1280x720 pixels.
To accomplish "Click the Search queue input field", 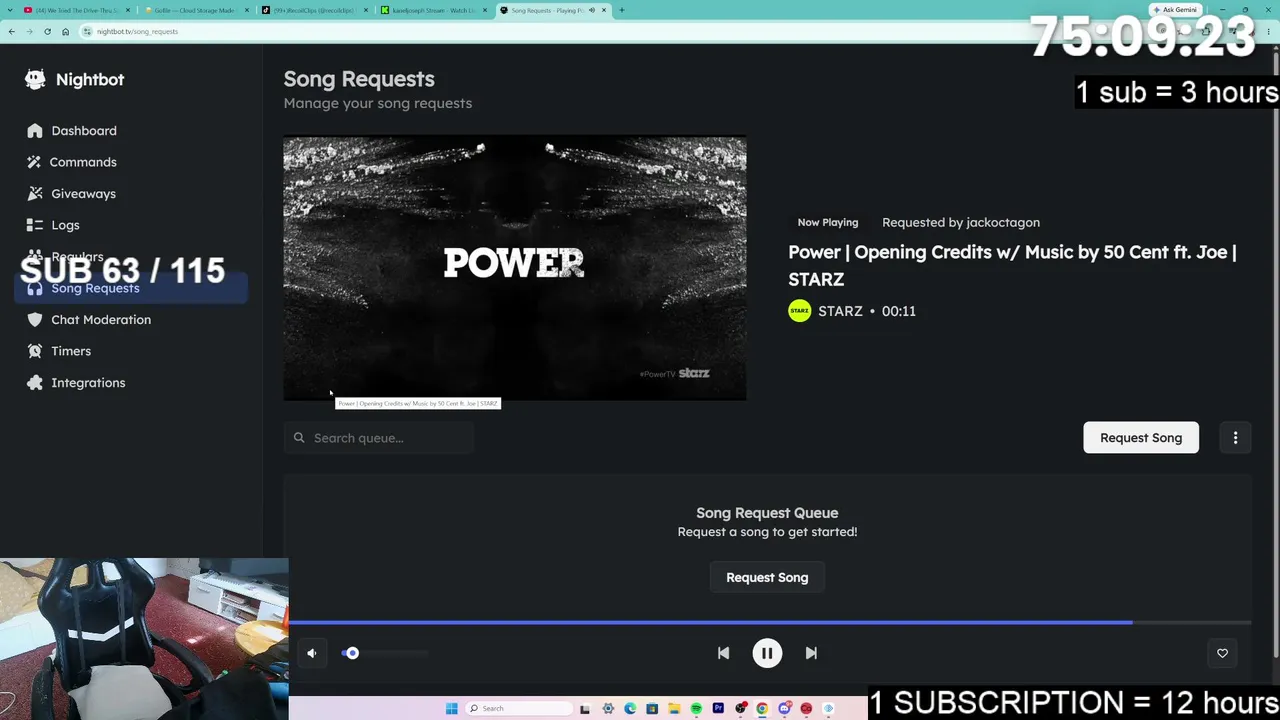I will pos(378,438).
